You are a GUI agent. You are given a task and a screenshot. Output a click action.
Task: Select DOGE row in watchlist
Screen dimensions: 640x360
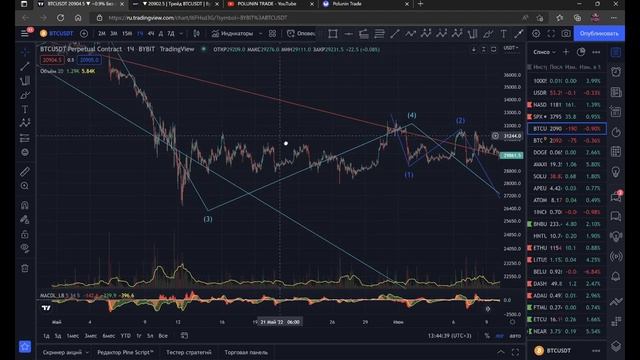tap(567, 152)
